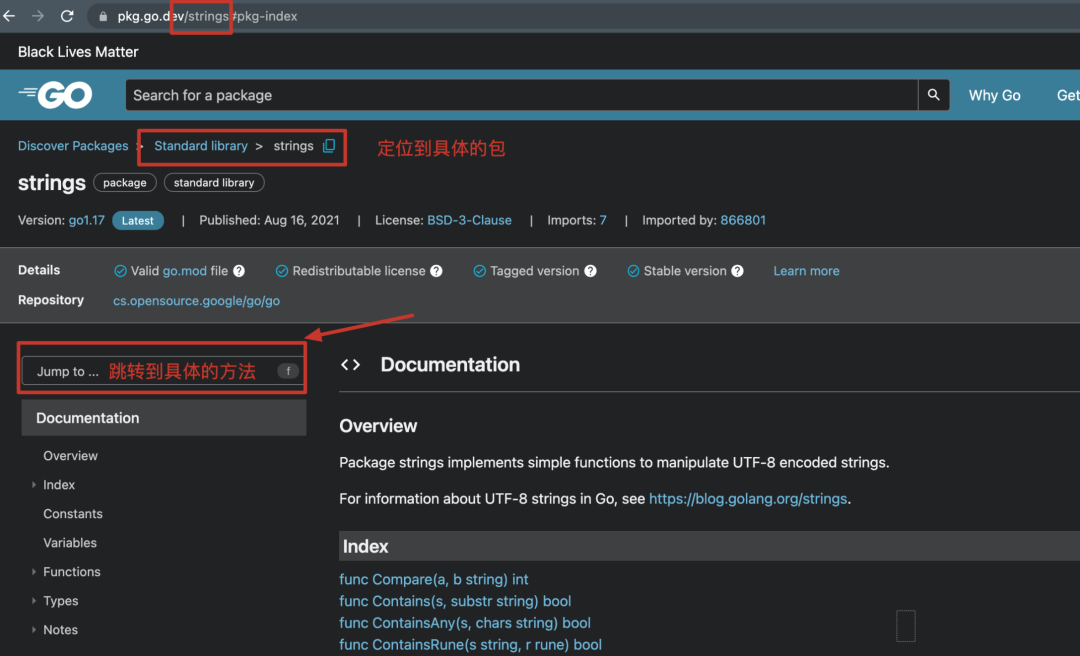Expand the Notes item in the sidebar
The height and width of the screenshot is (656, 1080).
(34, 629)
